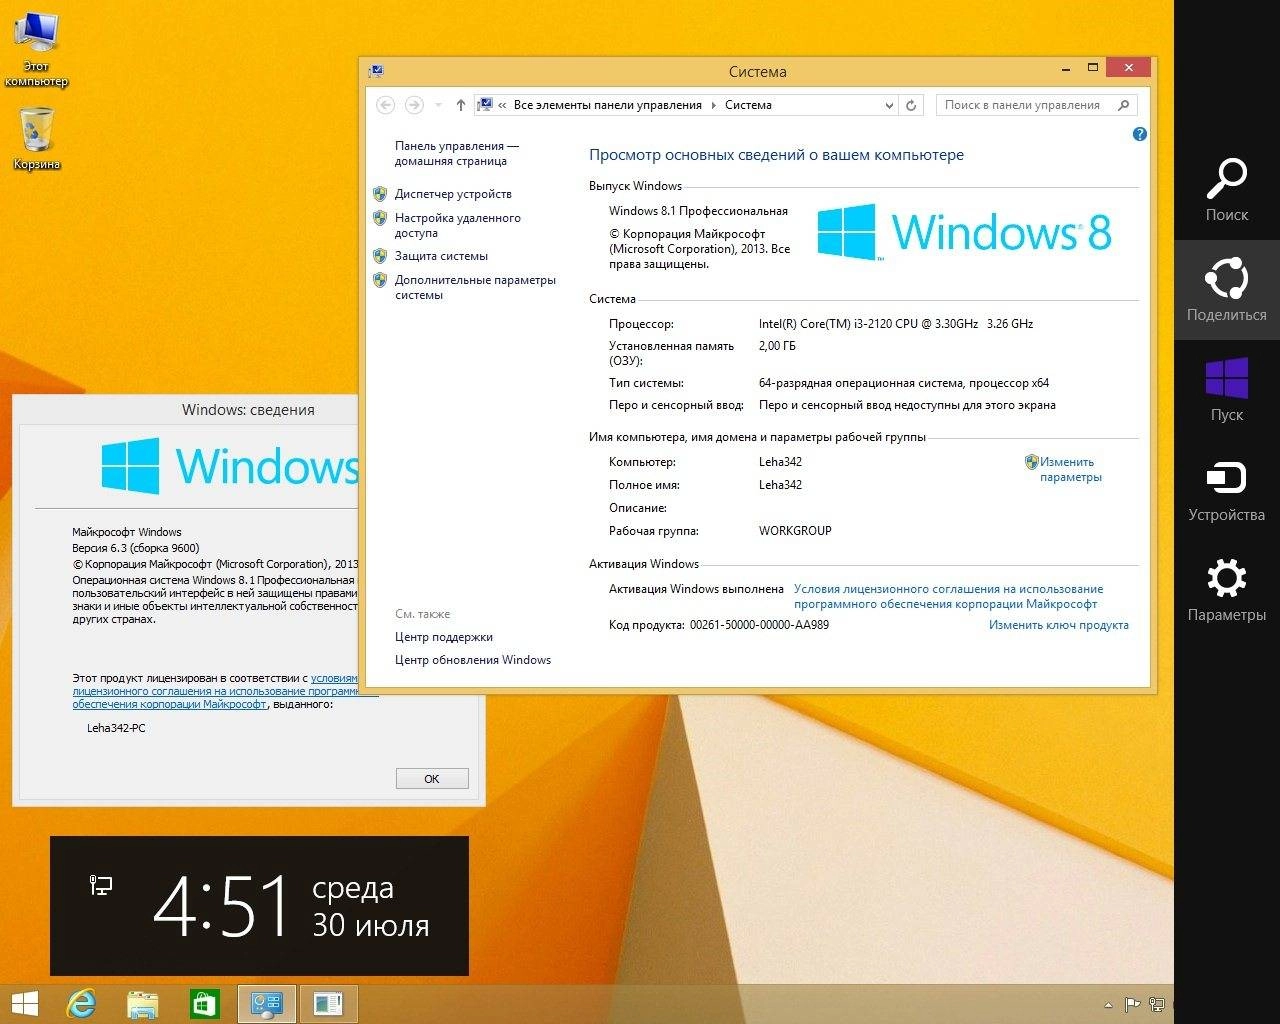Click 'Изменить ключ продукта' link
Viewport: 1280px width, 1024px height.
pyautogui.click(x=1058, y=625)
